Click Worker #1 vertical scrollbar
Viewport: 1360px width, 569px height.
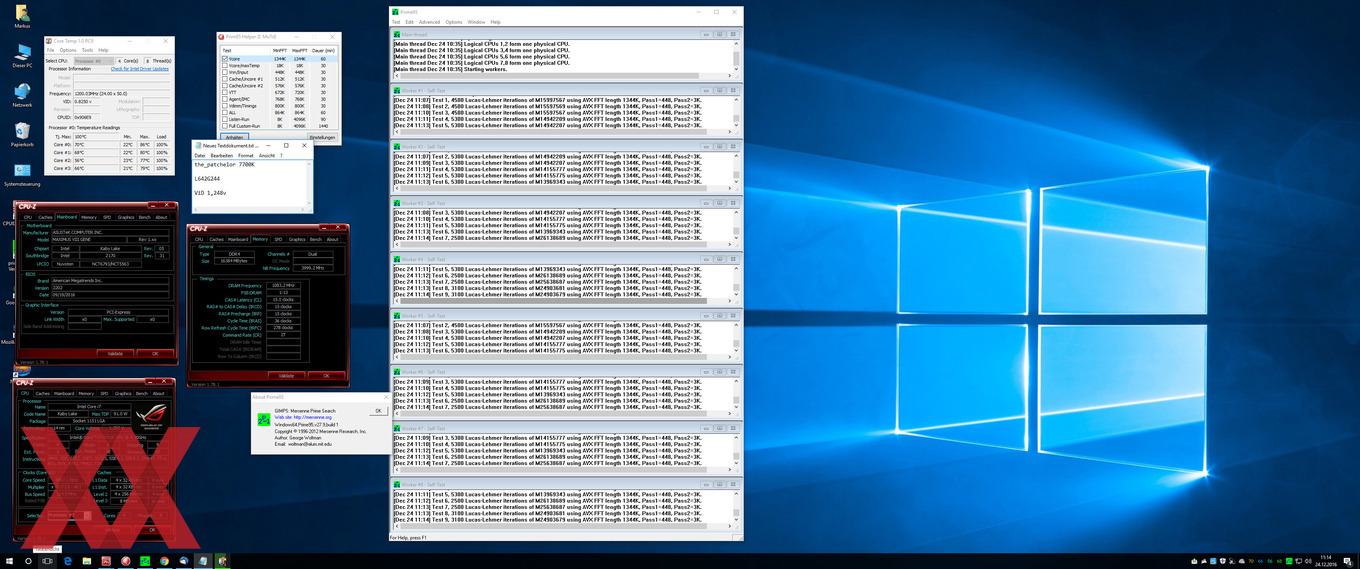click(x=737, y=113)
